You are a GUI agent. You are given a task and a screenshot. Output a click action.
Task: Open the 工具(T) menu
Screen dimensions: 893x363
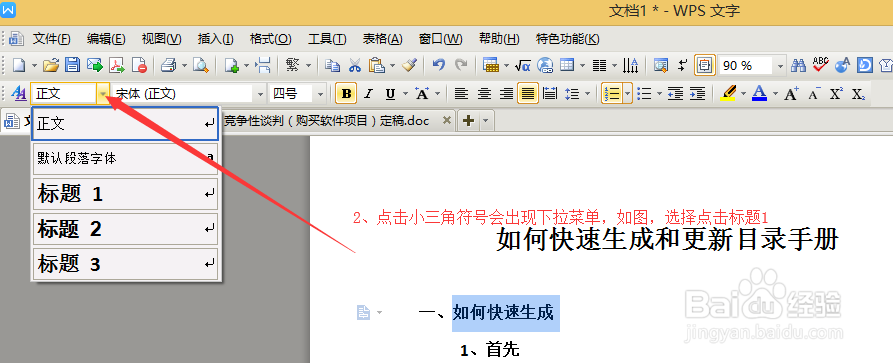(x=327, y=39)
